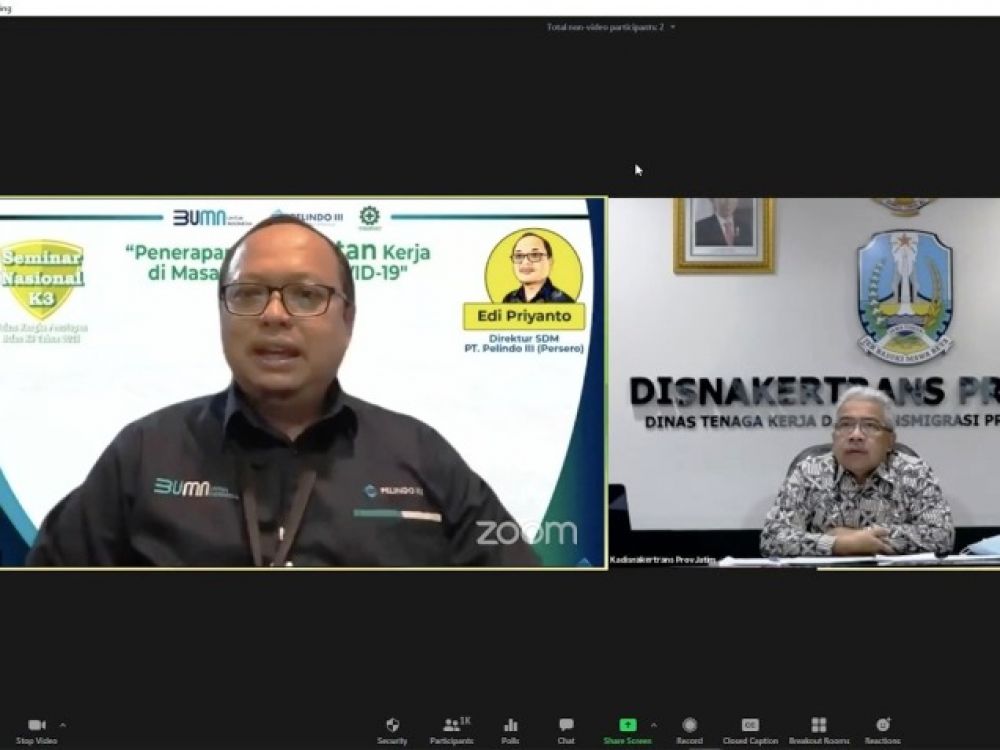
Task: Open the Reactions picker
Action: [x=882, y=725]
